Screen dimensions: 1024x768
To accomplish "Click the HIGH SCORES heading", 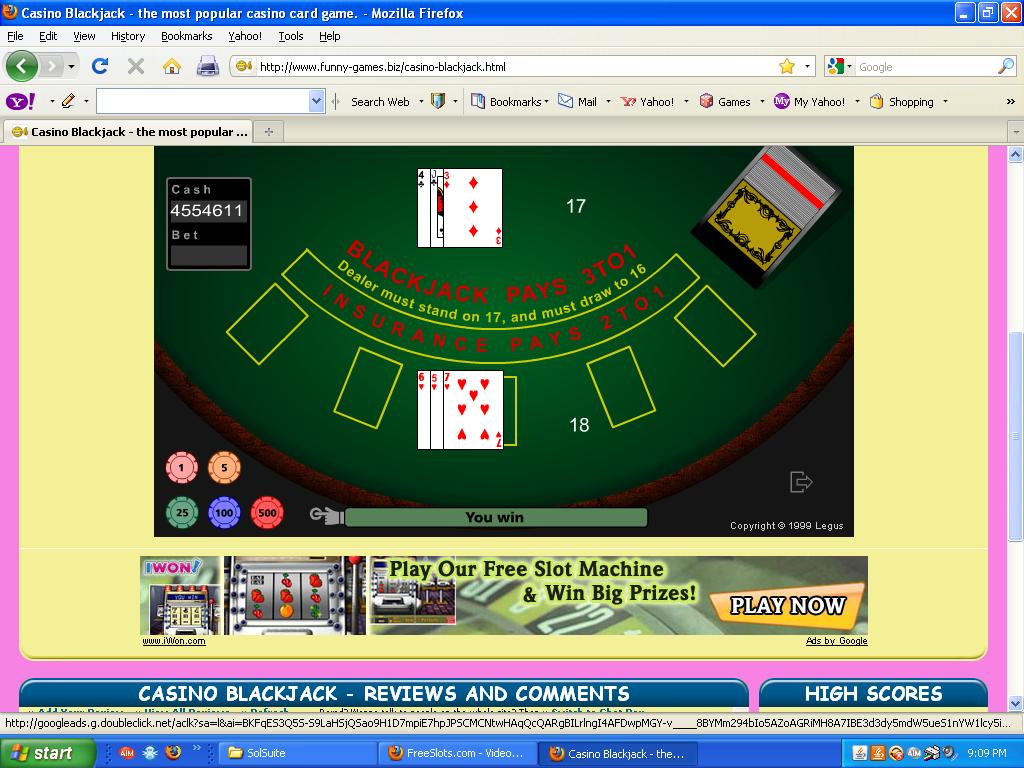I will (x=873, y=694).
